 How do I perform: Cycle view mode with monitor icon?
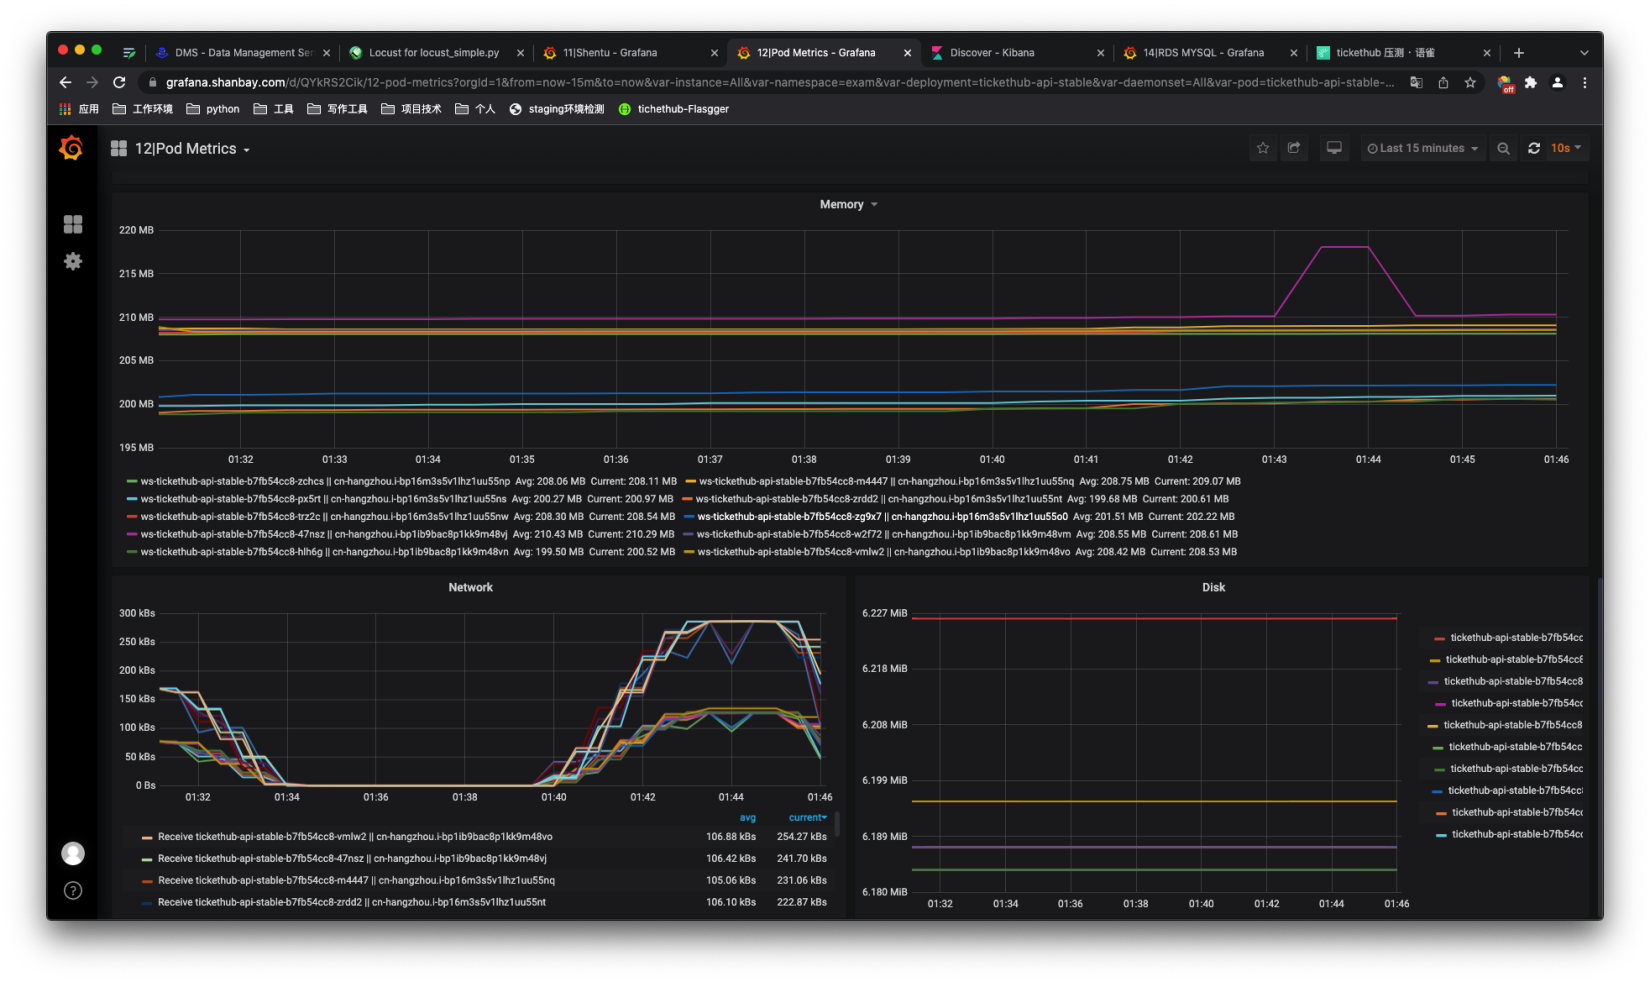[x=1334, y=148]
